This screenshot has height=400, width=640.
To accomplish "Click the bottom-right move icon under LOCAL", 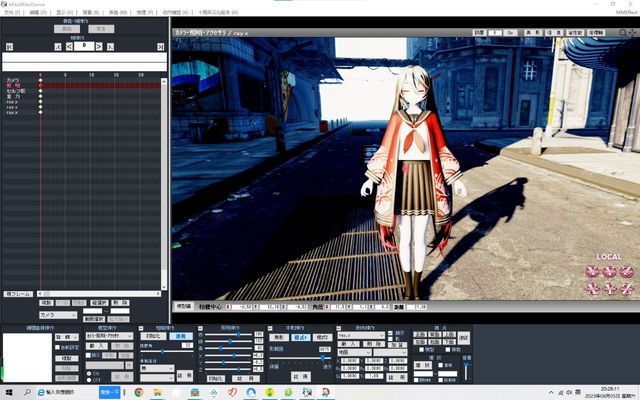I will [624, 288].
